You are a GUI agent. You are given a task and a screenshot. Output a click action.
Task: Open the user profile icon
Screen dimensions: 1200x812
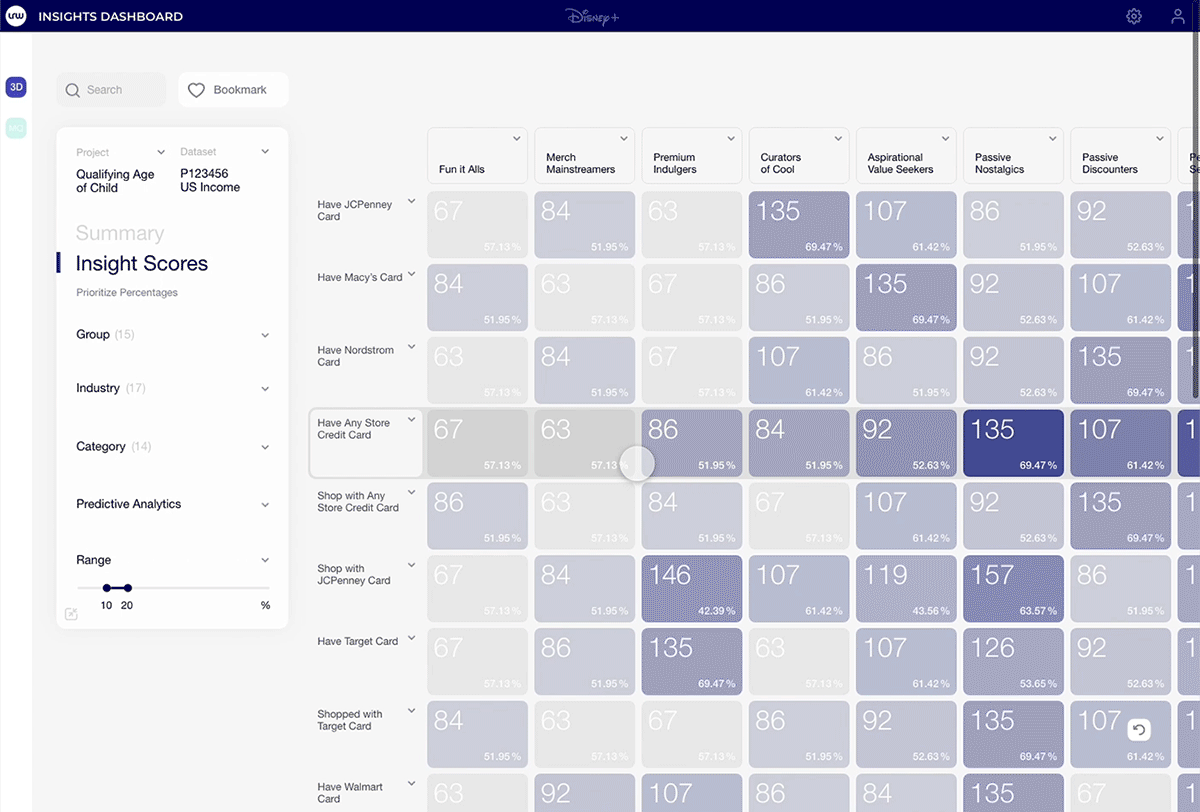pos(1178,16)
